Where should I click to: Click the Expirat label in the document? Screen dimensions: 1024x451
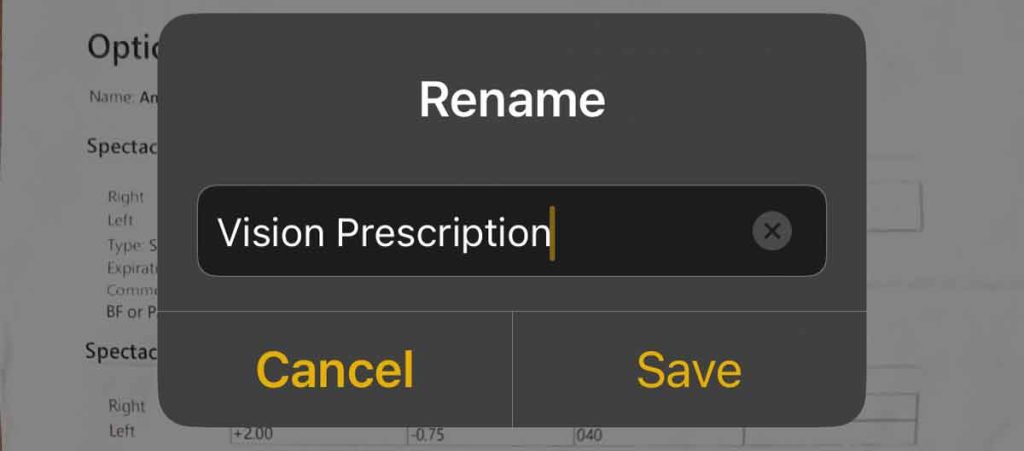(x=131, y=268)
